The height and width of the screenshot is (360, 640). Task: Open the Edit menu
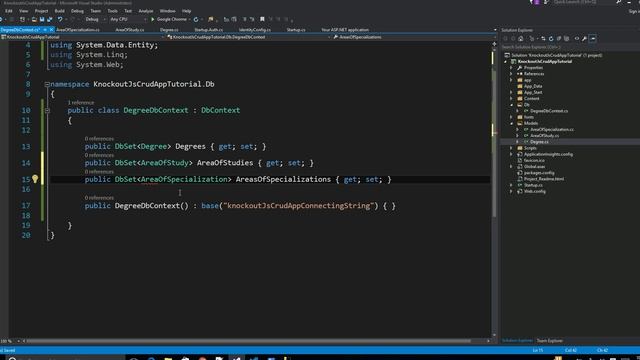[9, 11]
